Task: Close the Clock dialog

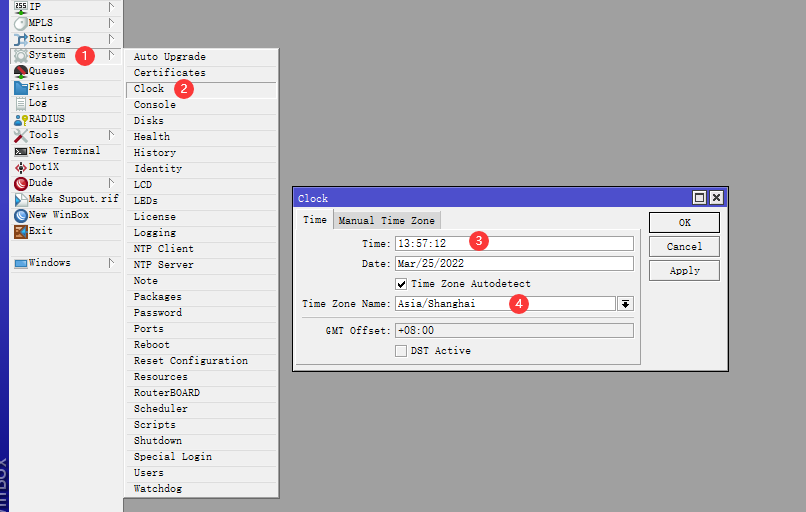Action: (x=716, y=198)
